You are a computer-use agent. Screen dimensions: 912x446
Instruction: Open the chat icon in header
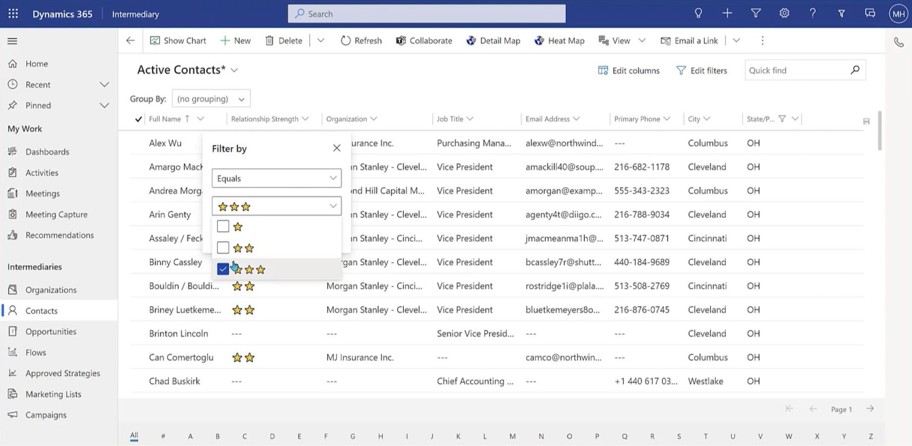(x=870, y=13)
